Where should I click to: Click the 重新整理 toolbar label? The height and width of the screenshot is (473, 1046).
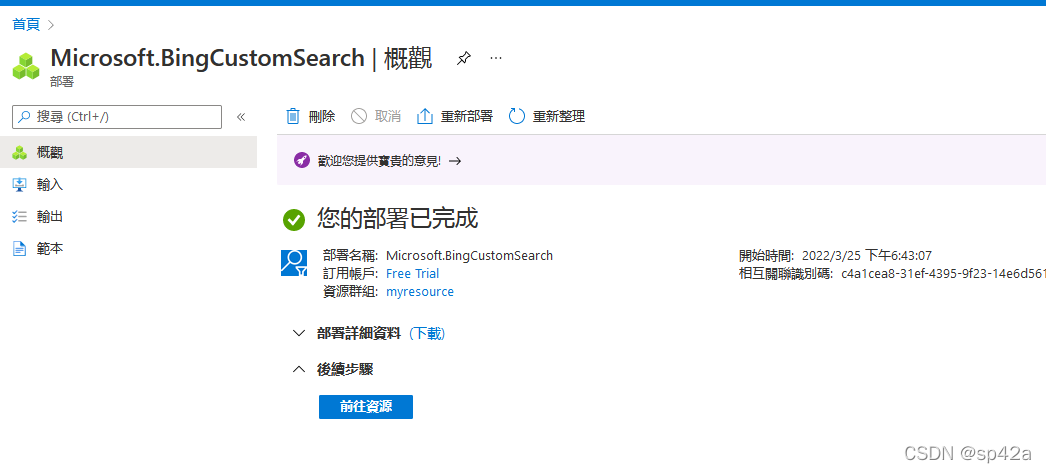point(559,116)
